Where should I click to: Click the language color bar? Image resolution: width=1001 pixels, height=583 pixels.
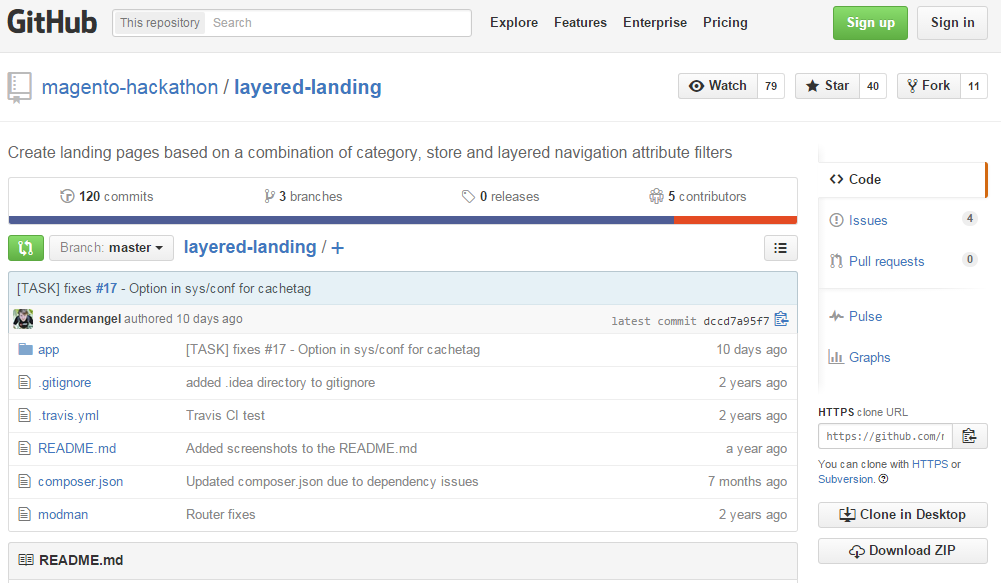[x=402, y=220]
